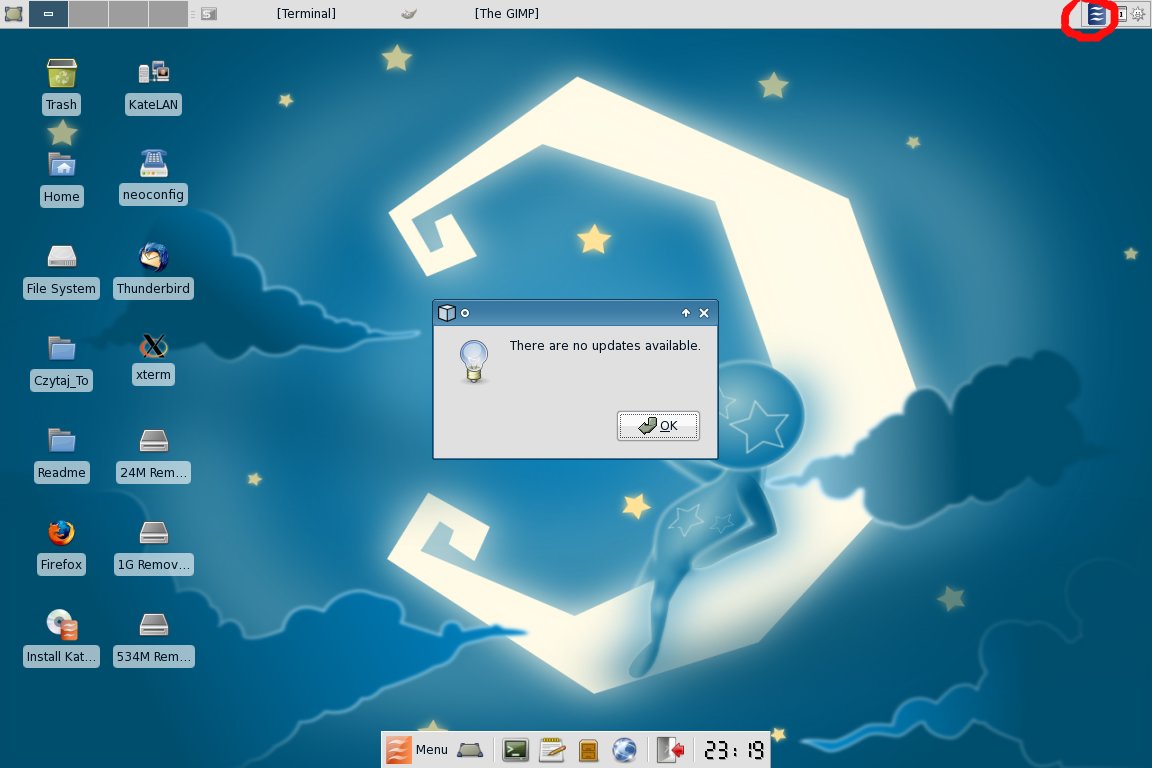Switch to the fourth workspace in pager
The width and height of the screenshot is (1152, 768).
point(168,13)
